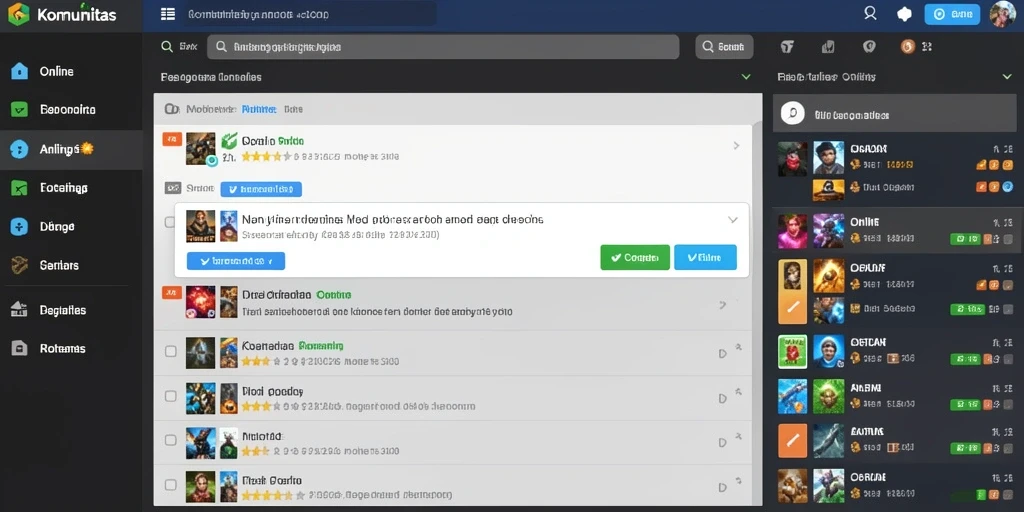Tick the checkbox on the bottom list row
Image resolution: width=1024 pixels, height=512 pixels.
[x=170, y=485]
